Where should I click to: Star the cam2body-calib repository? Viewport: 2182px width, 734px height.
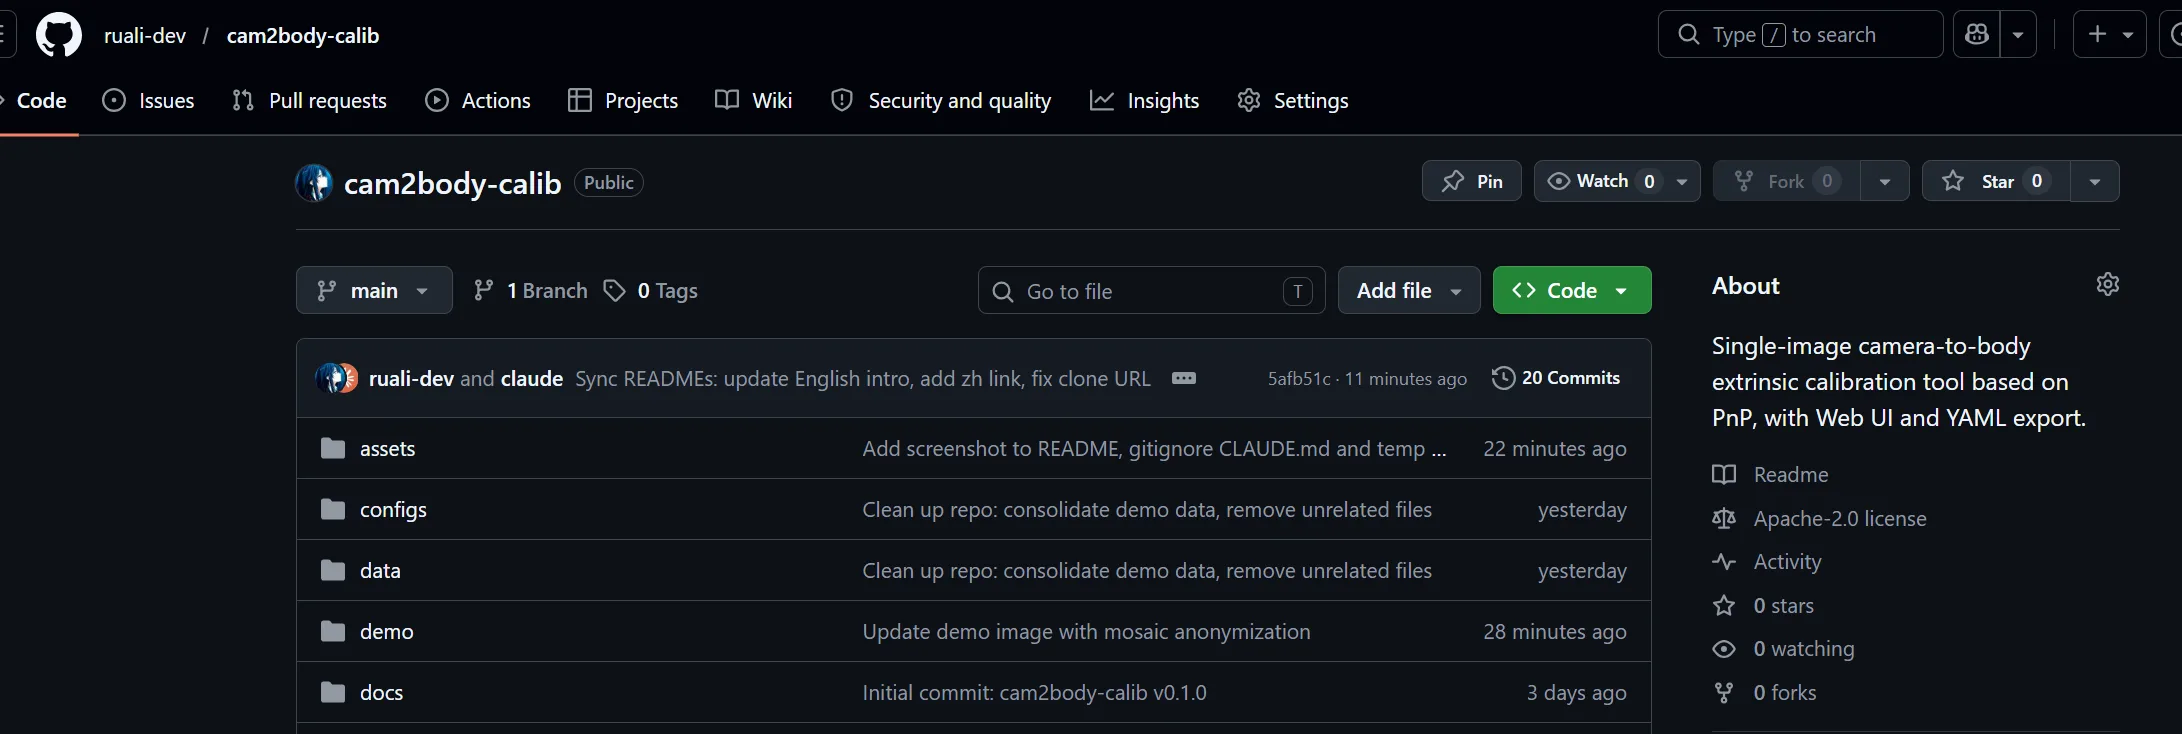pyautogui.click(x=1996, y=181)
